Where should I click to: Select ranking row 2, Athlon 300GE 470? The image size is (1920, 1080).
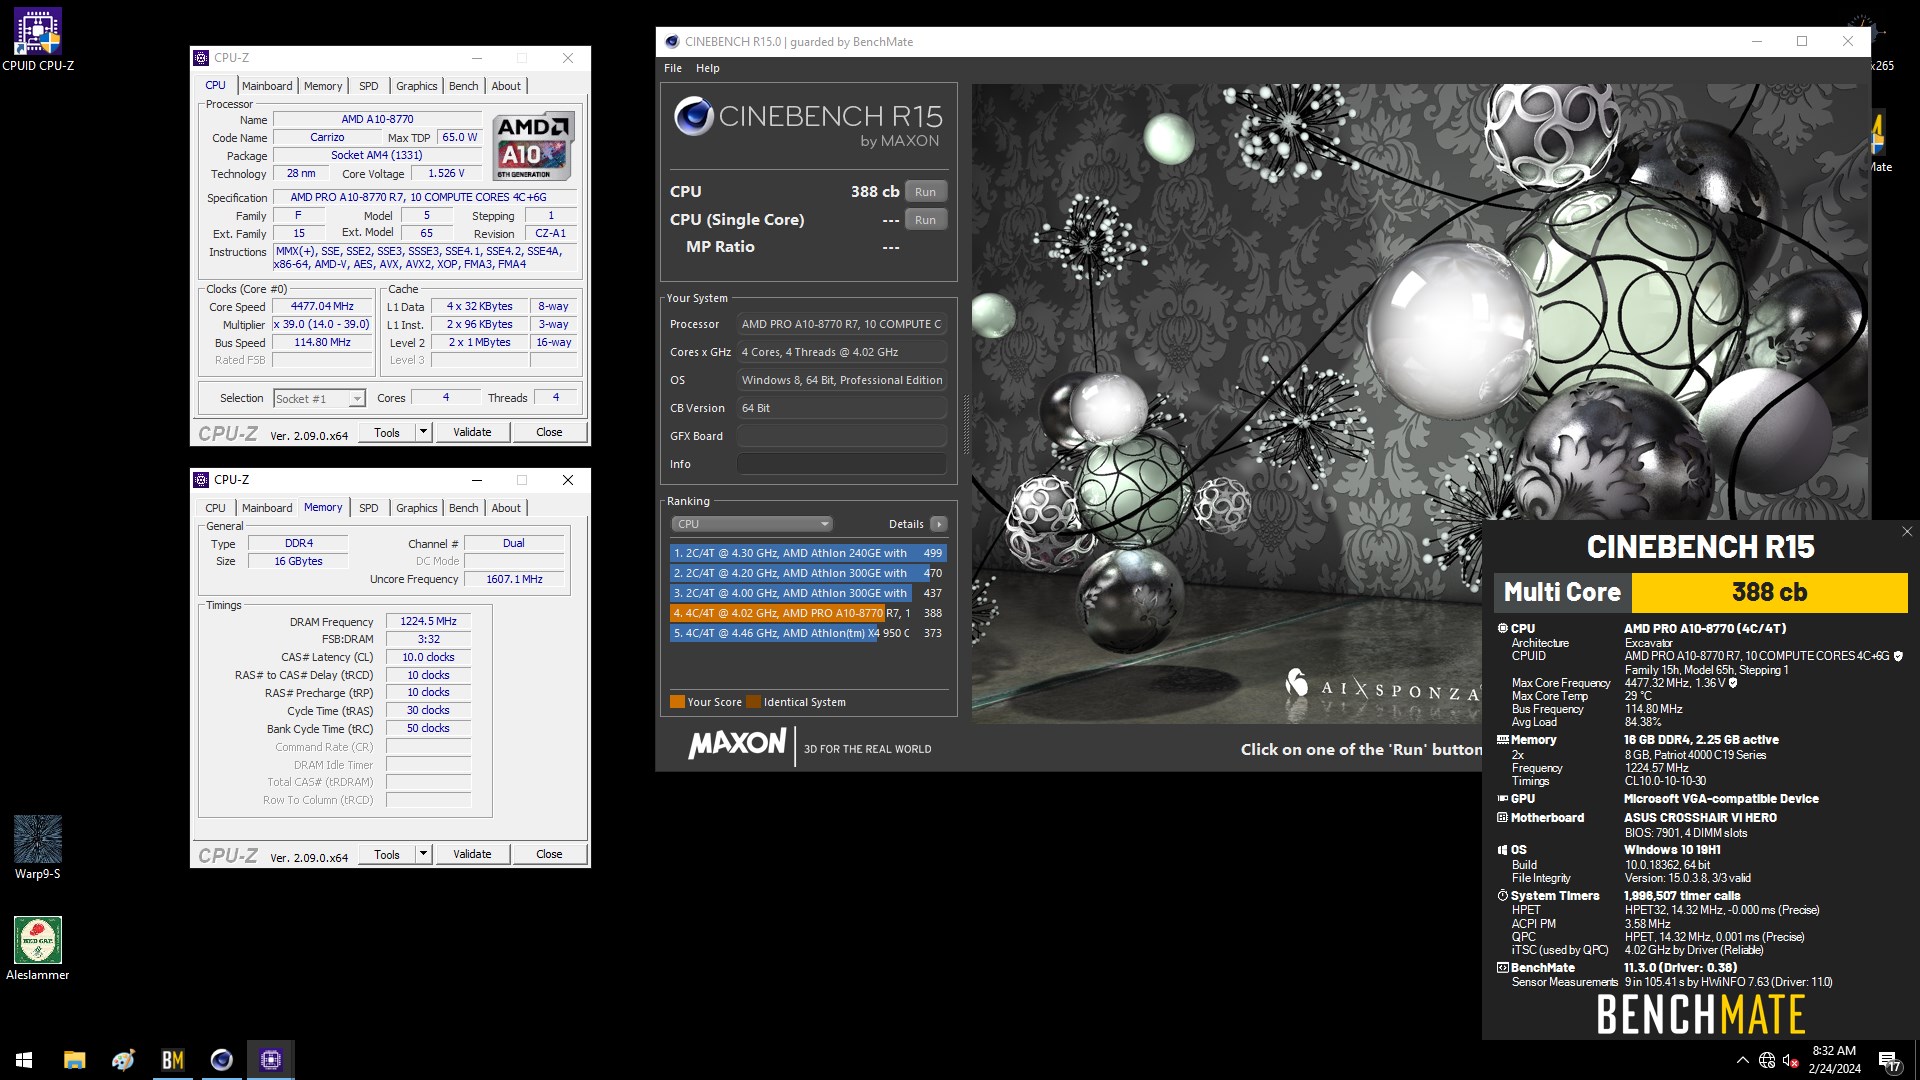pyautogui.click(x=808, y=573)
